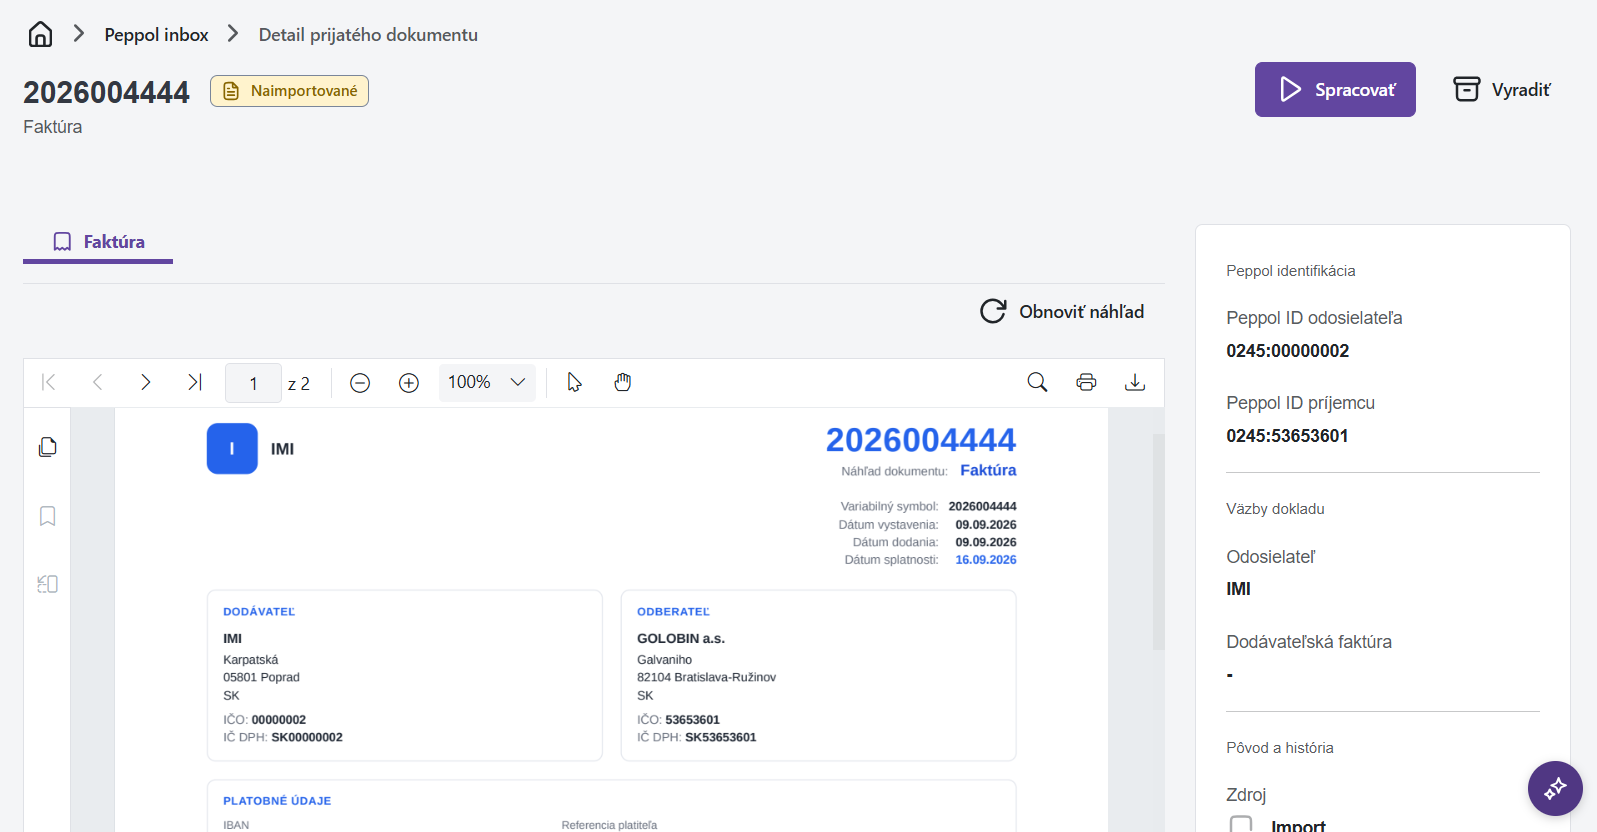Screen dimensions: 1597x832
Task: Activate the hand pan tool
Action: tap(623, 382)
